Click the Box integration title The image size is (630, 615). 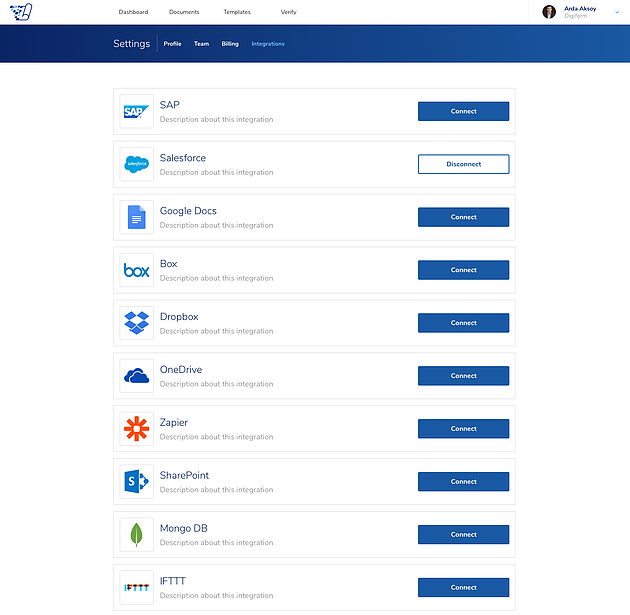(168, 264)
